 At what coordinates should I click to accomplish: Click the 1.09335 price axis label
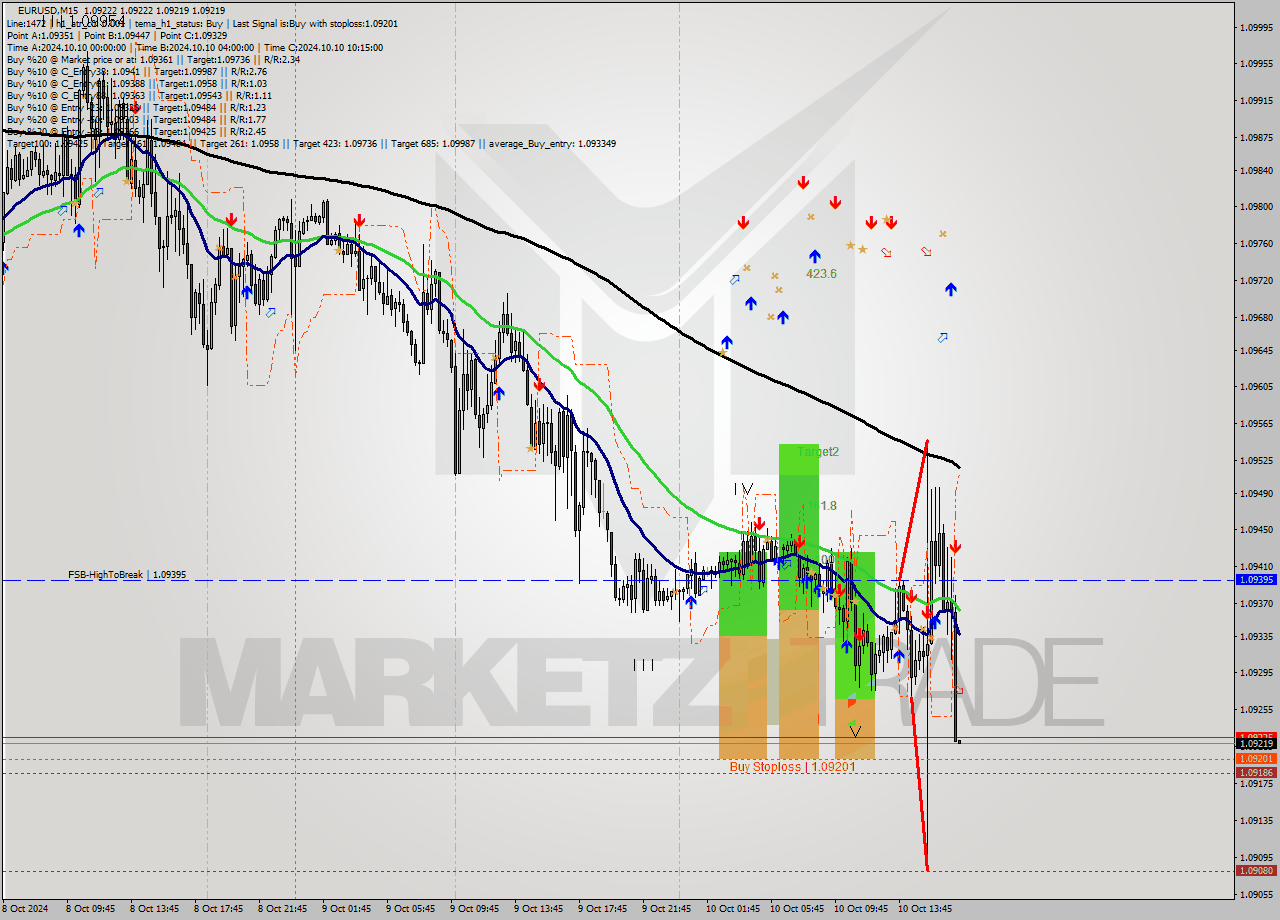coord(1256,637)
